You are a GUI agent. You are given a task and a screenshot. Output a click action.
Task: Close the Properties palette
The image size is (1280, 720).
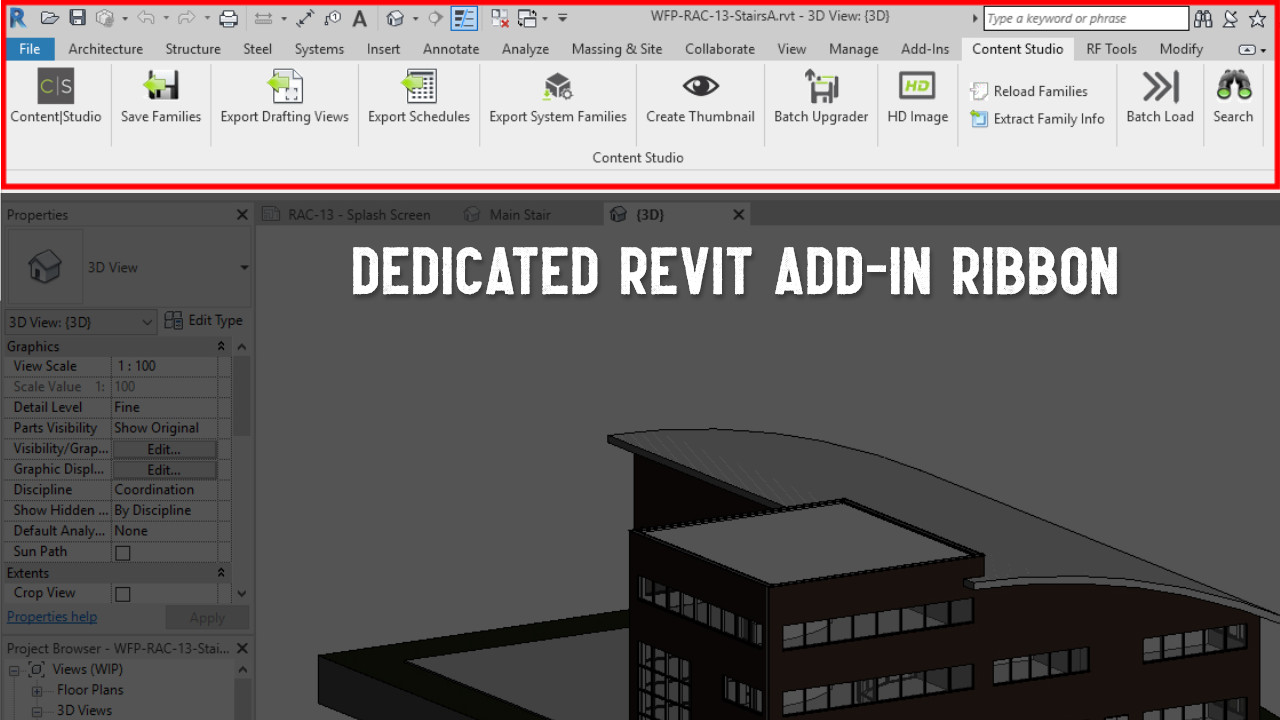pos(242,215)
